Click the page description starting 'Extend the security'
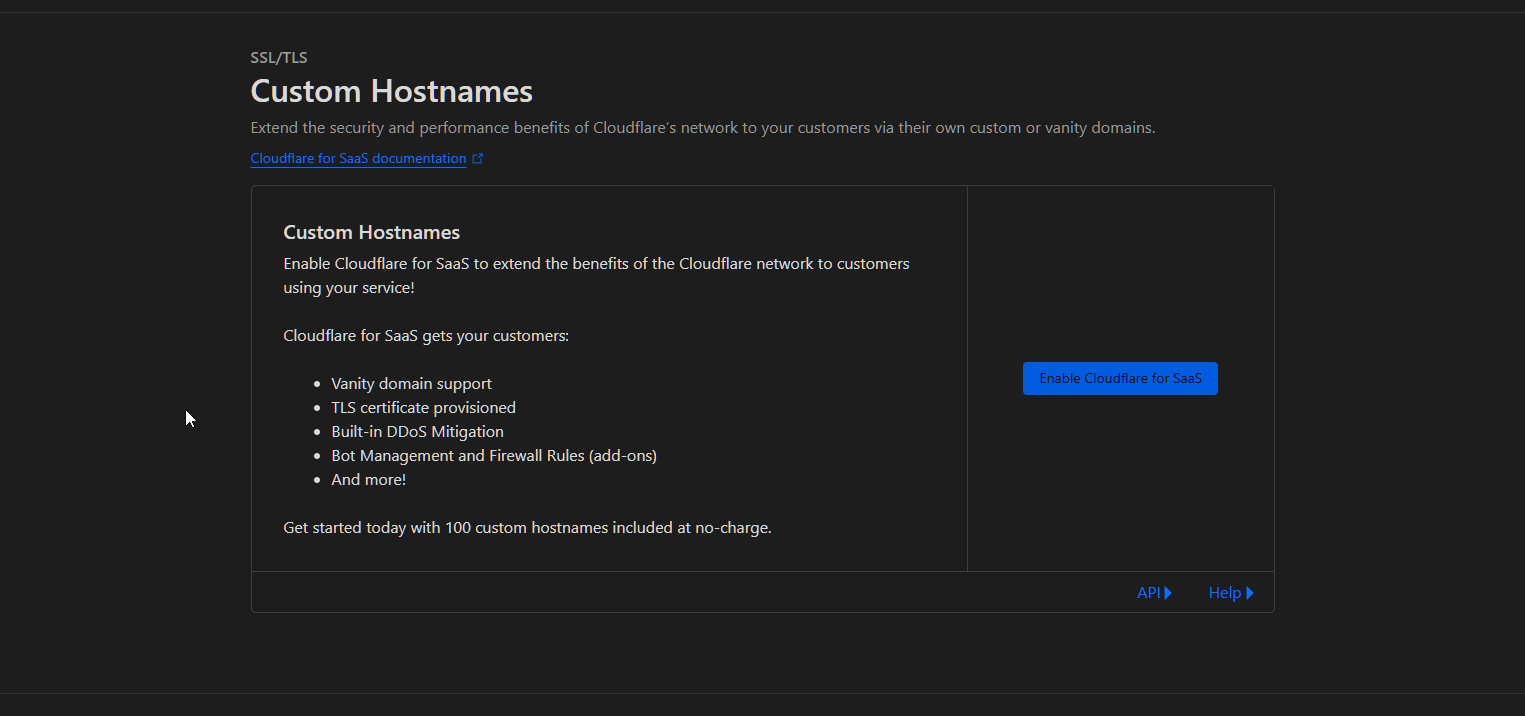 [702, 128]
